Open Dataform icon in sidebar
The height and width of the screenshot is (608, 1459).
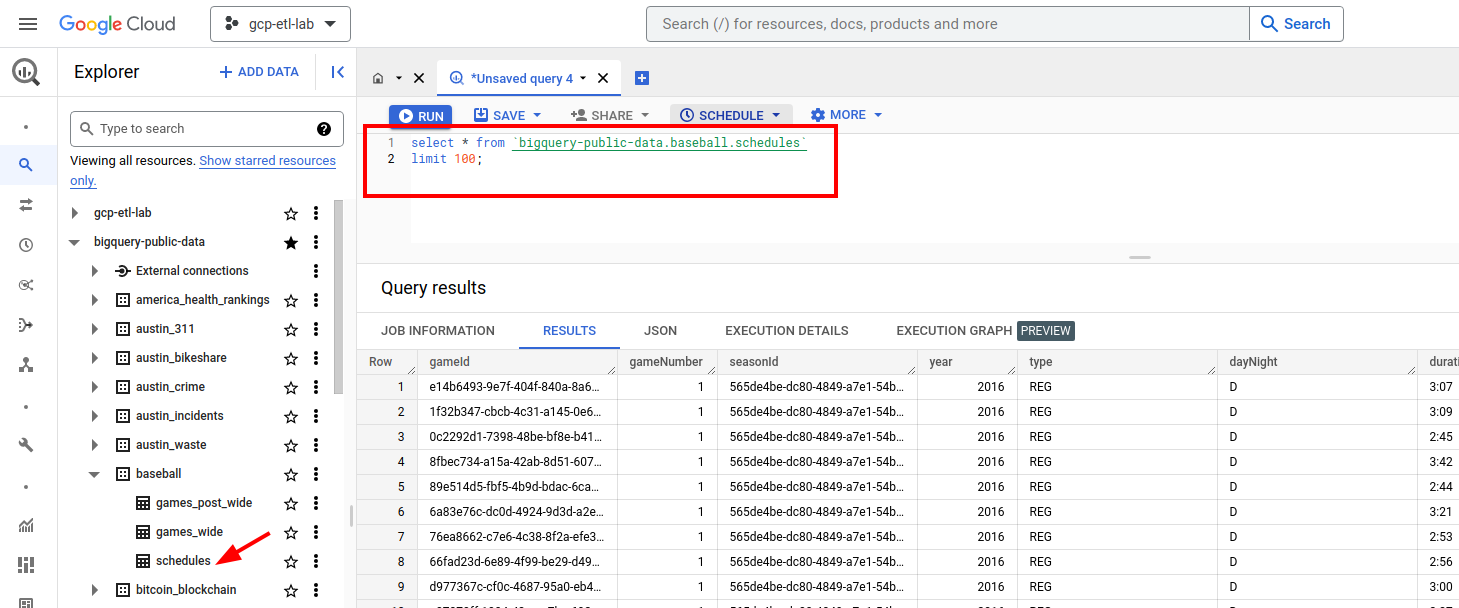point(26,325)
